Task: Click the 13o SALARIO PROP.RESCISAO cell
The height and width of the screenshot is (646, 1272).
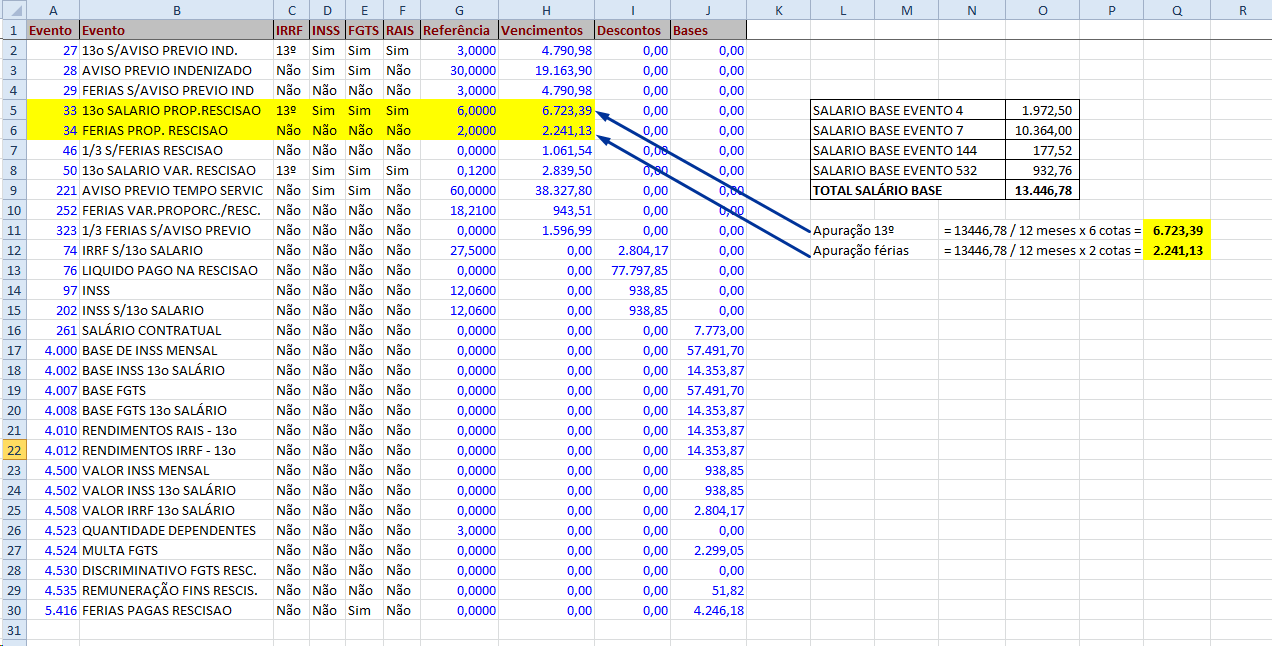Action: pyautogui.click(x=176, y=110)
